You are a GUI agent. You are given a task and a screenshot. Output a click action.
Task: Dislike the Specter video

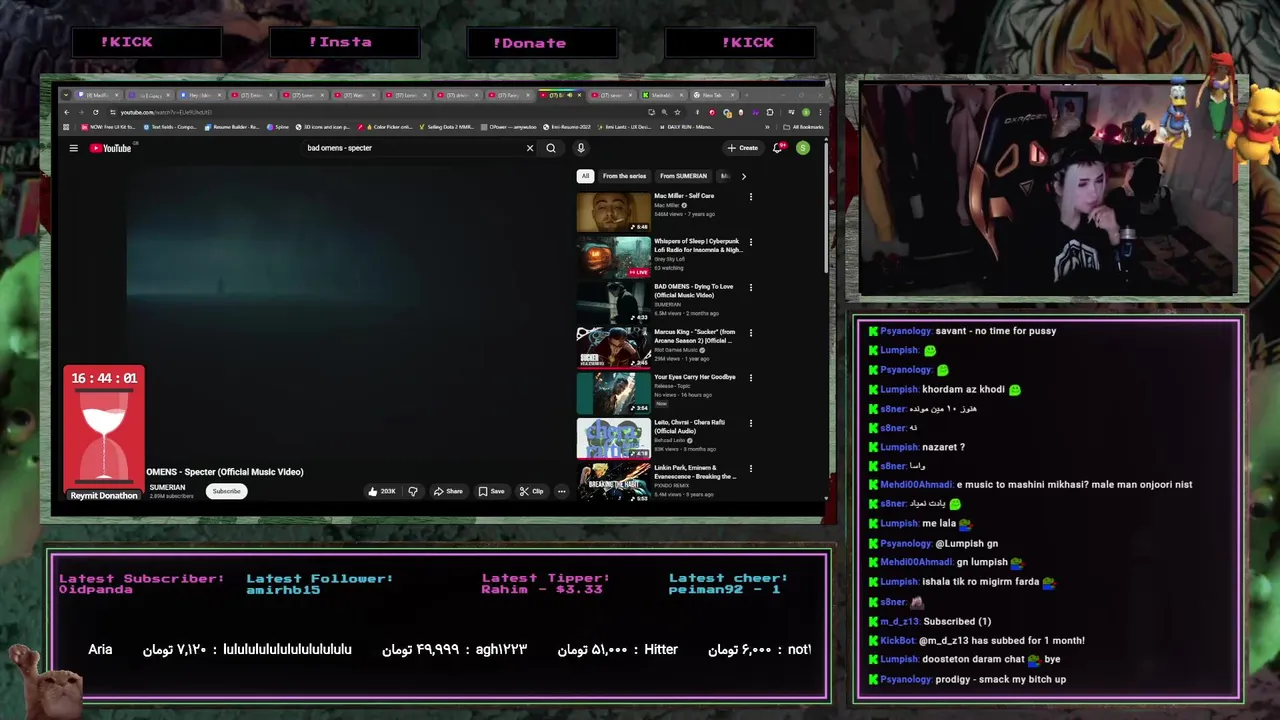[412, 491]
